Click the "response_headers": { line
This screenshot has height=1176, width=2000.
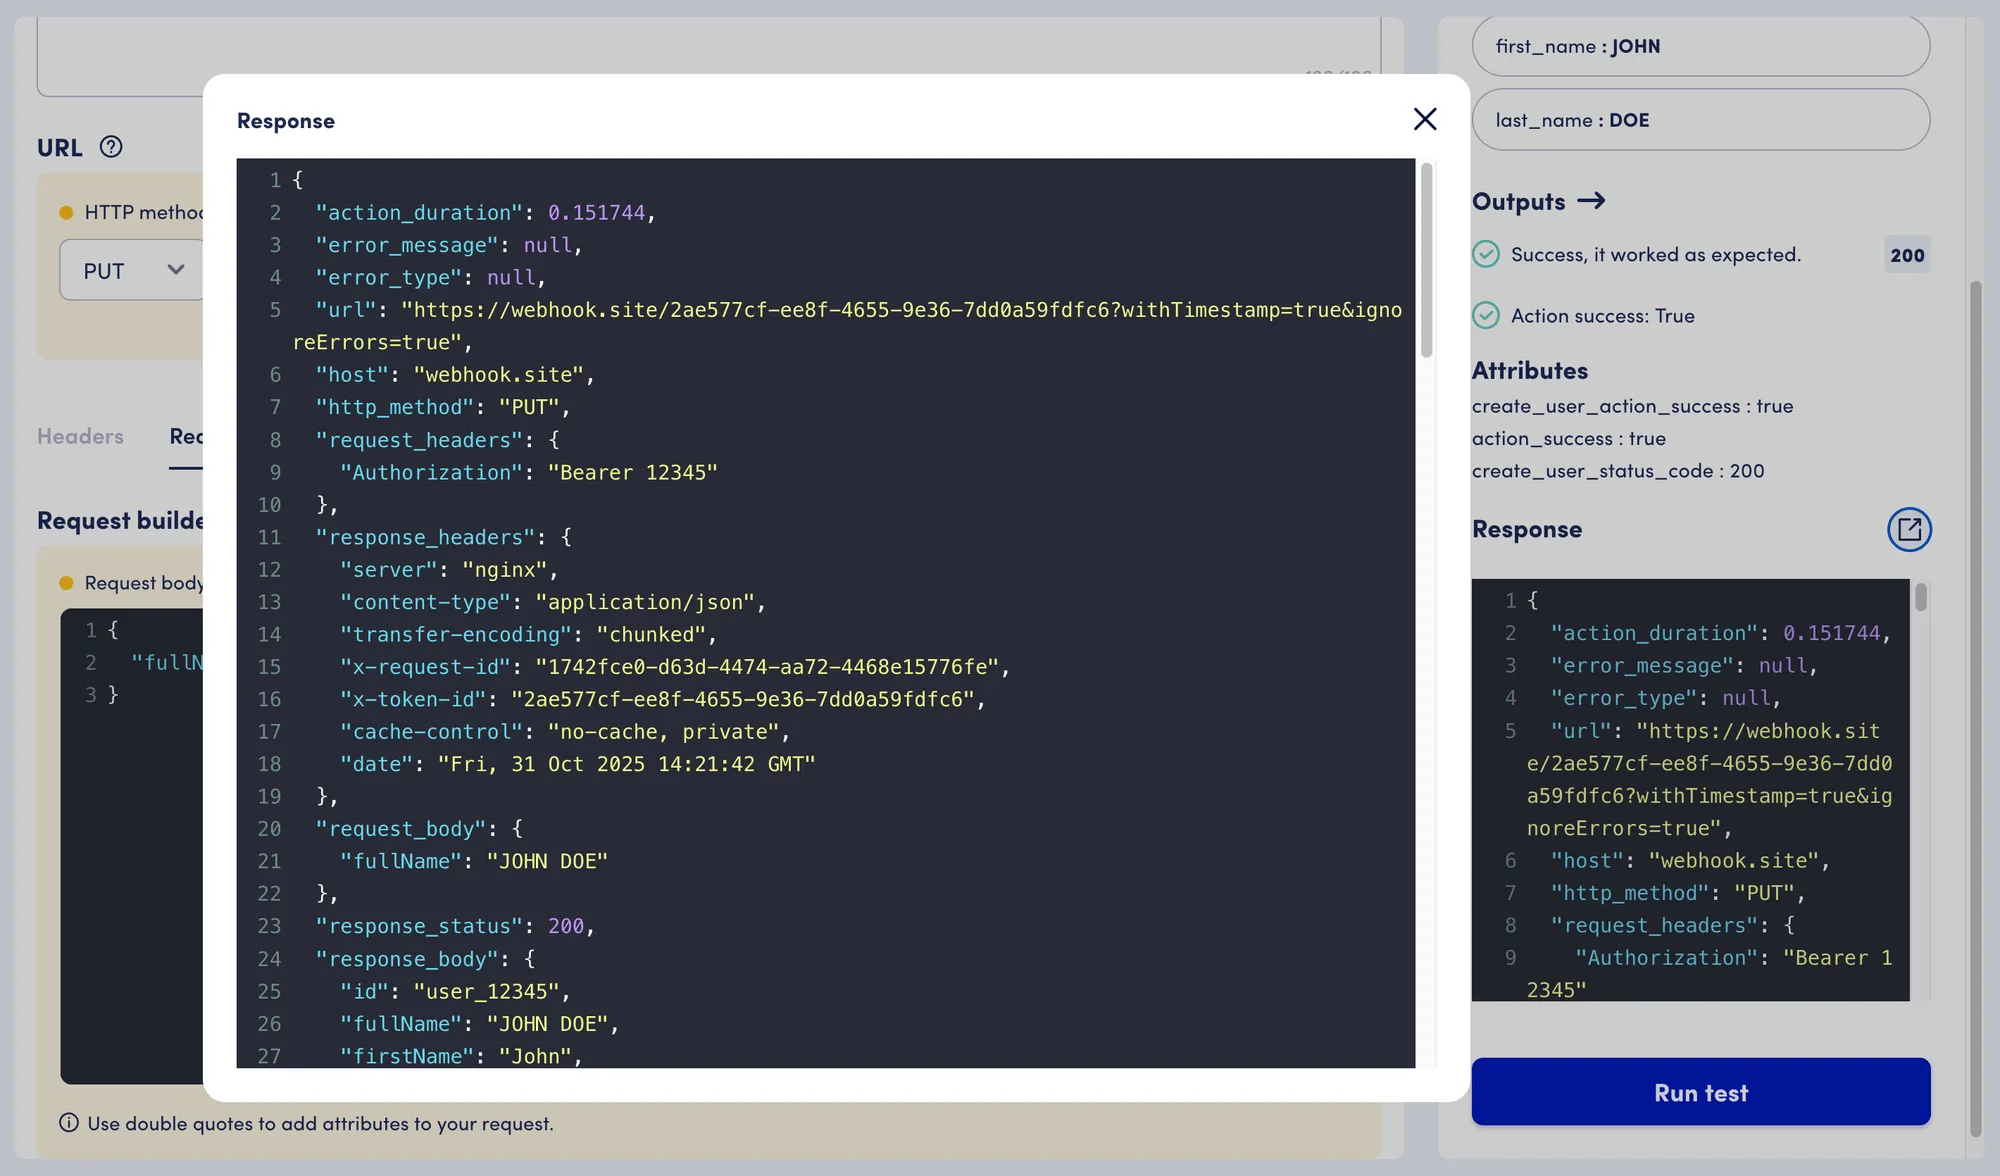click(443, 537)
